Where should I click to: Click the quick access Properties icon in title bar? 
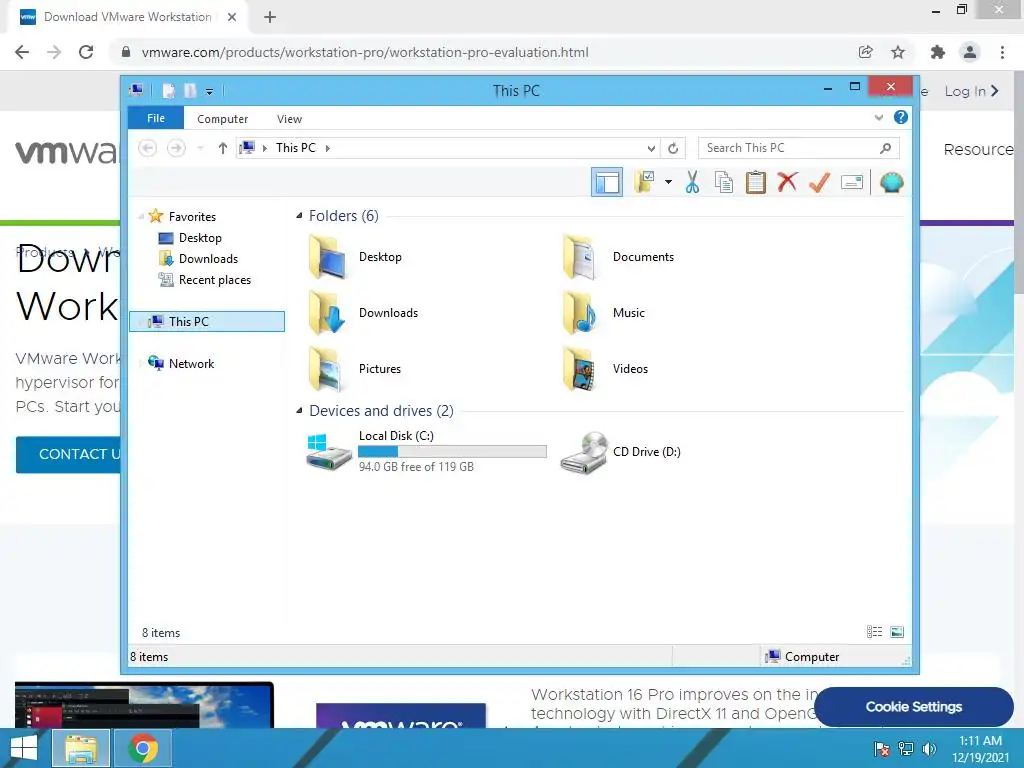point(168,91)
